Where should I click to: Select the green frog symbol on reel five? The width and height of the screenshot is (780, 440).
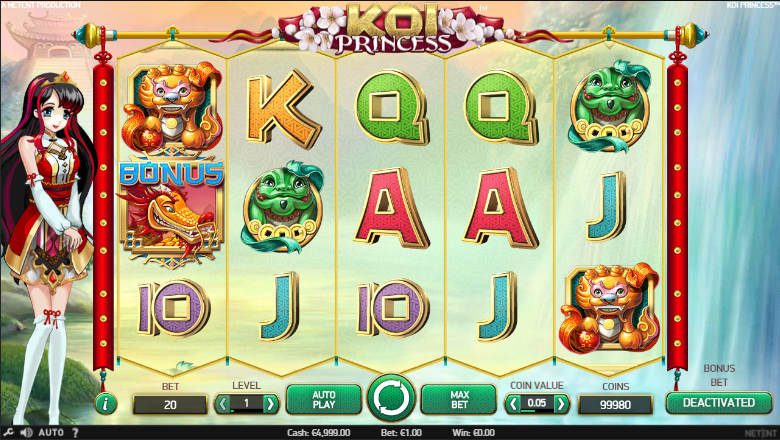click(609, 106)
